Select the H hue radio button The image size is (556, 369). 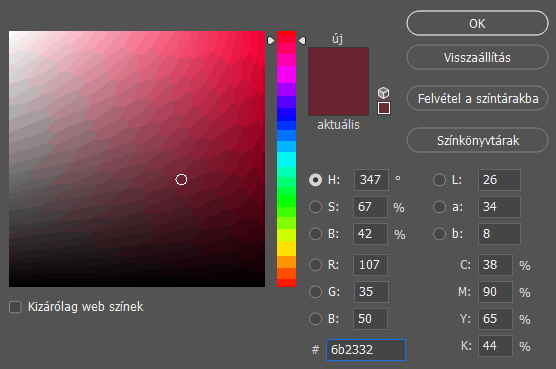point(316,180)
